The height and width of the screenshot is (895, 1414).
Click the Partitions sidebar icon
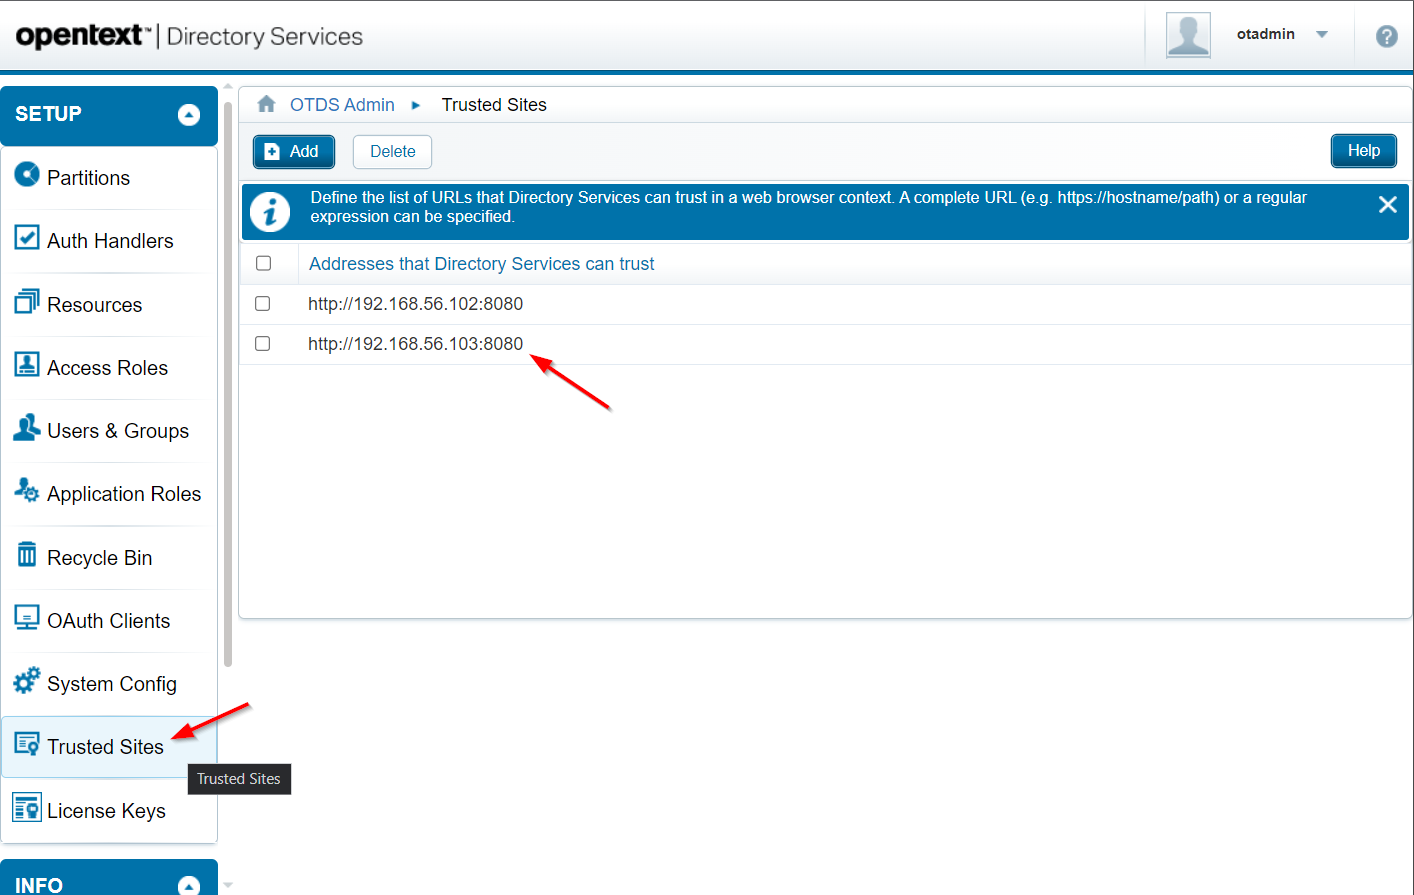(27, 175)
